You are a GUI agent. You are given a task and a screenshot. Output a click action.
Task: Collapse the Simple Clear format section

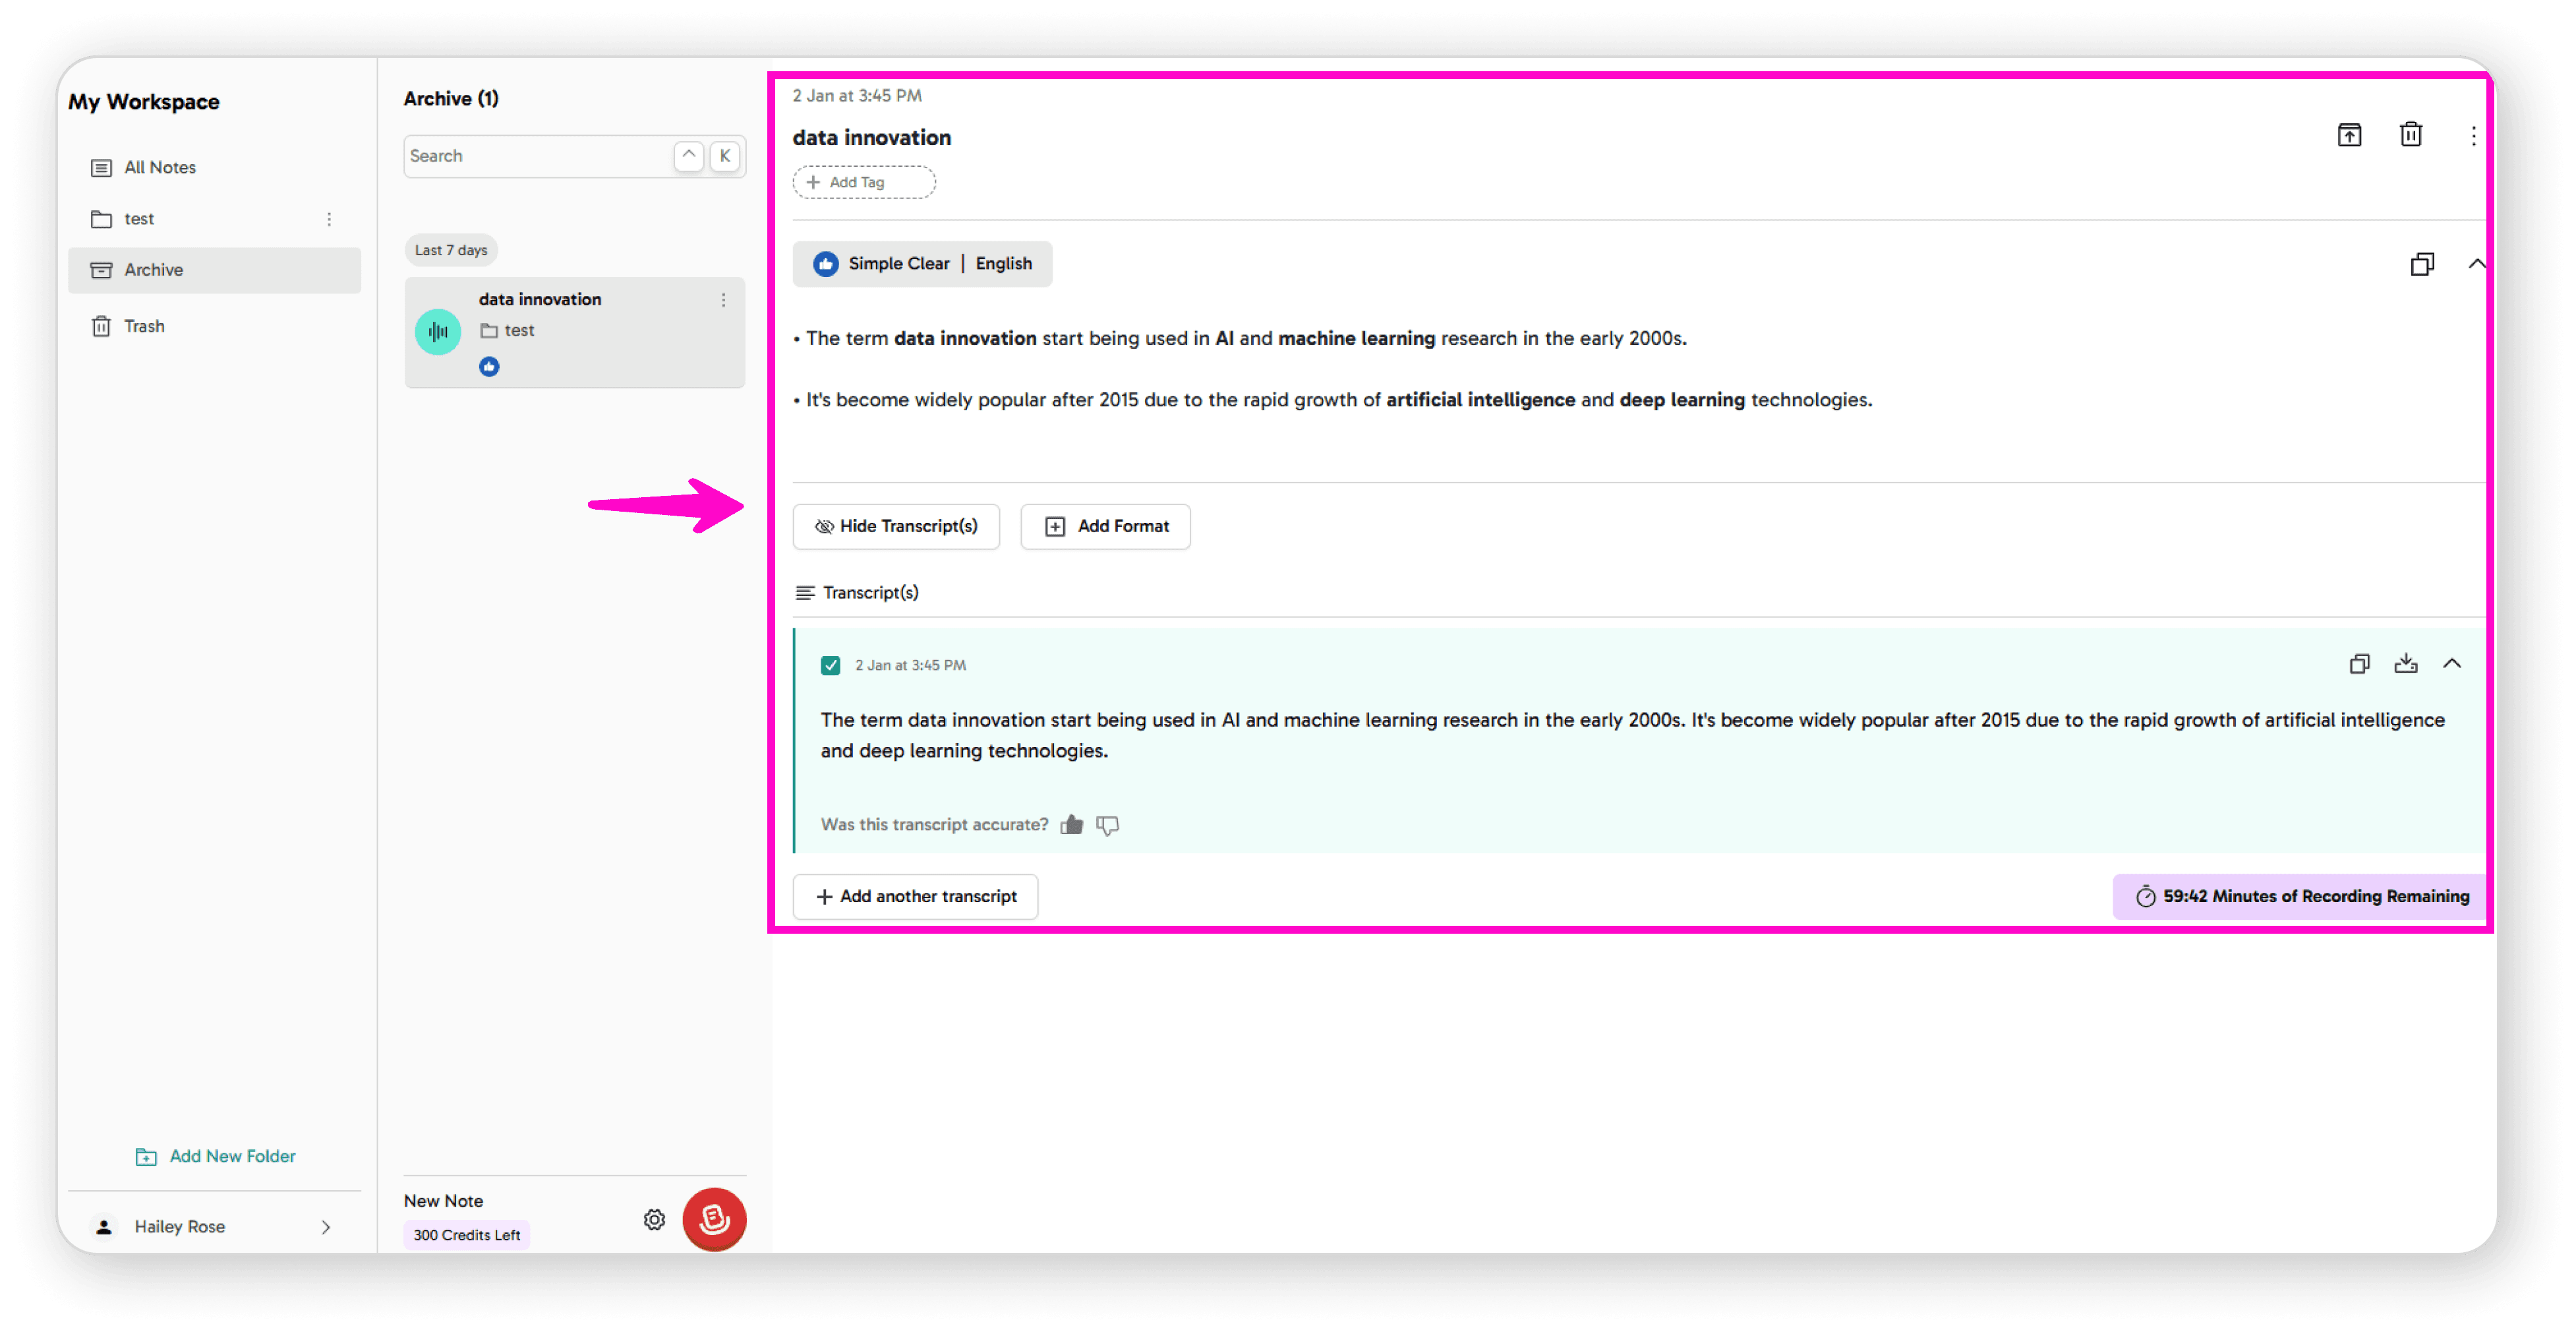[x=2476, y=264]
